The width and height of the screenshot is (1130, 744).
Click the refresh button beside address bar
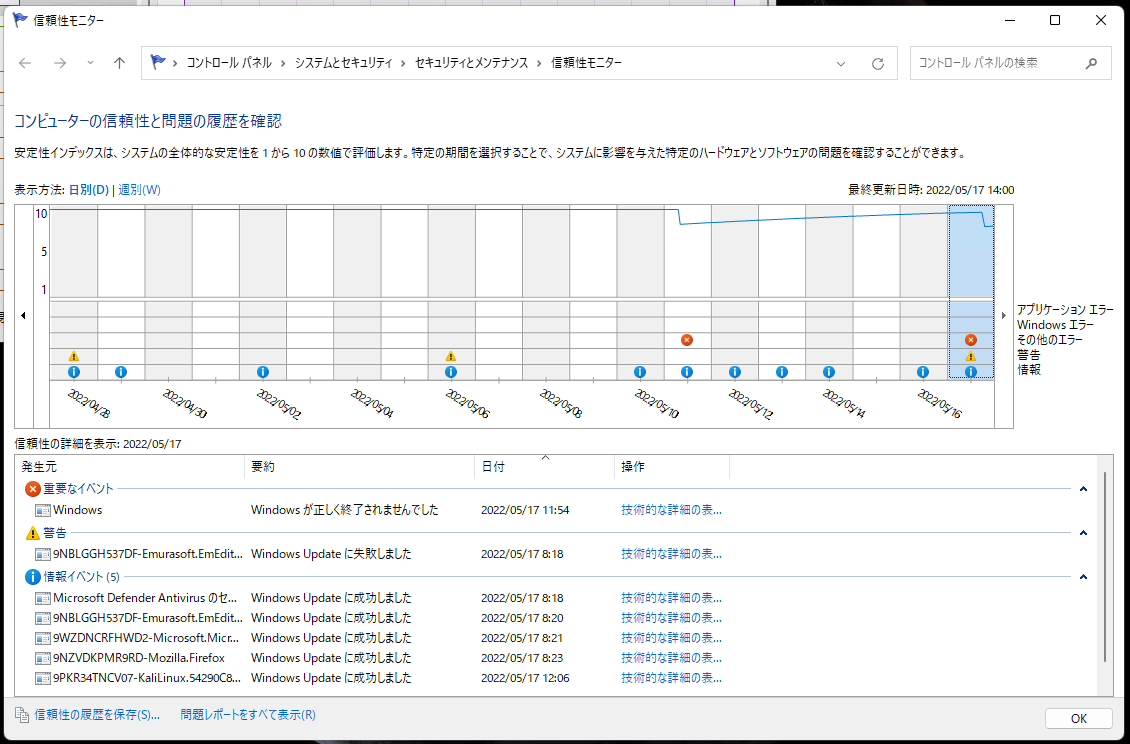tap(878, 63)
